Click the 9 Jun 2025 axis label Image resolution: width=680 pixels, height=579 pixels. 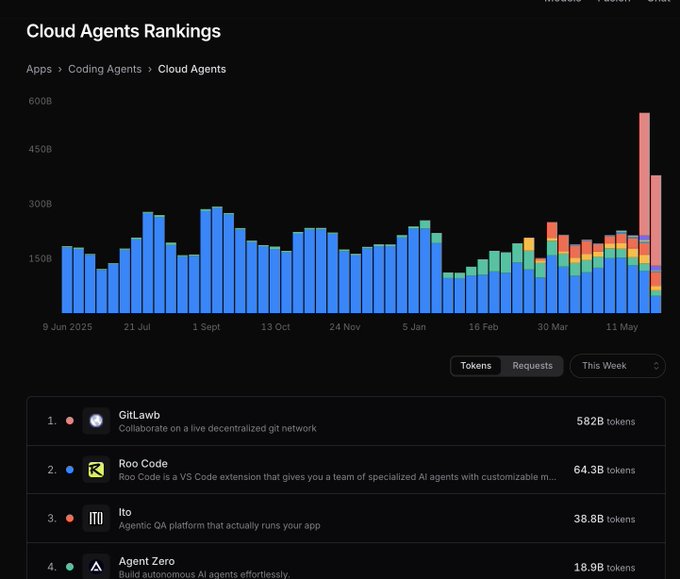pyautogui.click(x=67, y=327)
